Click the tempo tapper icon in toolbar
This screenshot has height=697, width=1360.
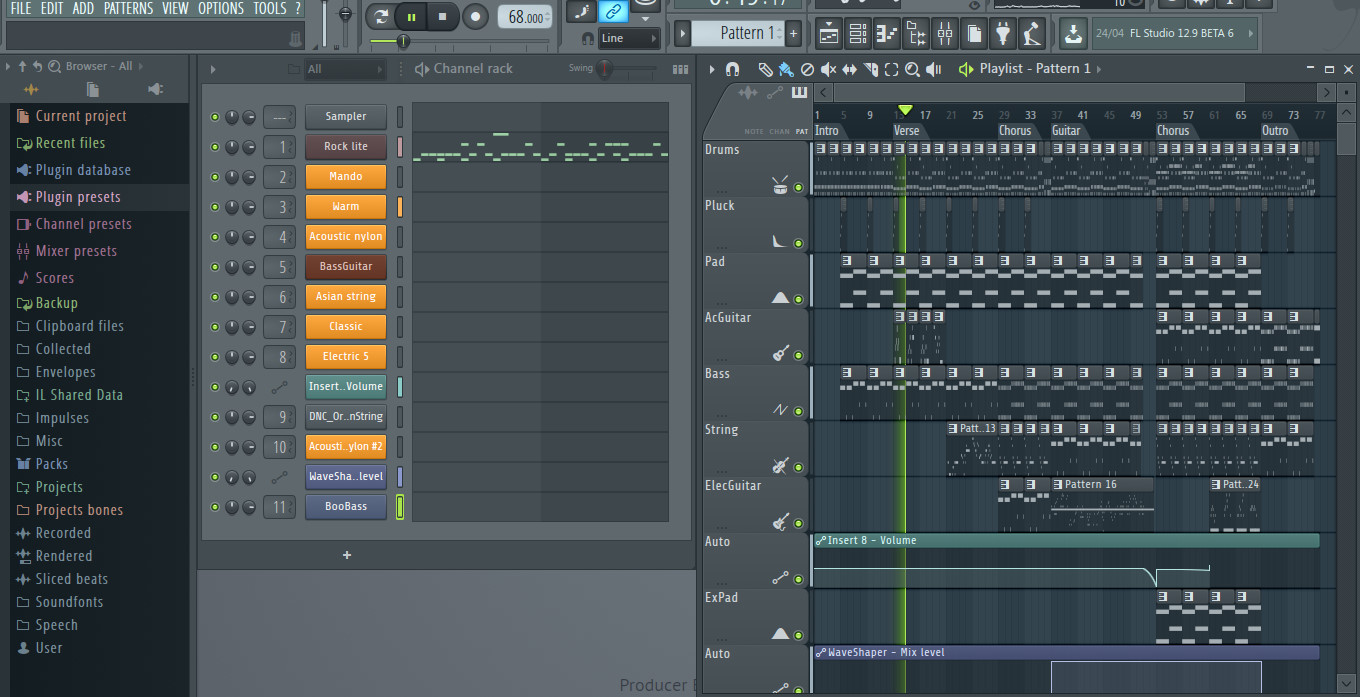coord(1032,33)
